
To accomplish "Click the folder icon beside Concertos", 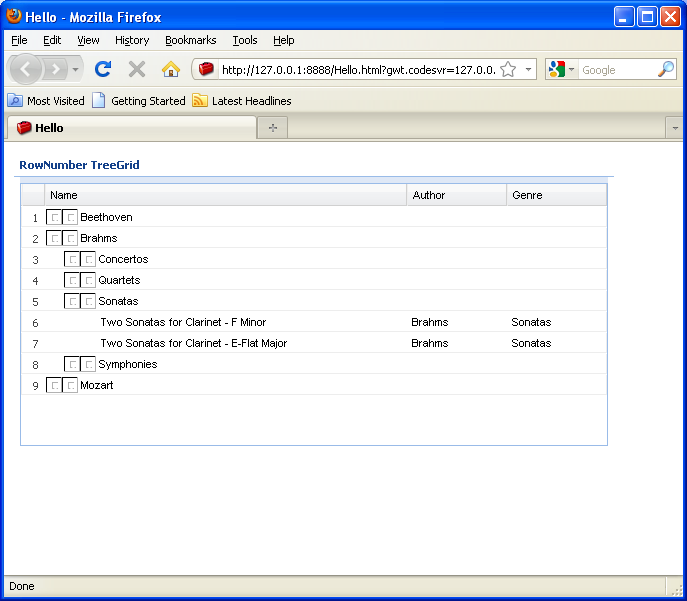I will (88, 259).
